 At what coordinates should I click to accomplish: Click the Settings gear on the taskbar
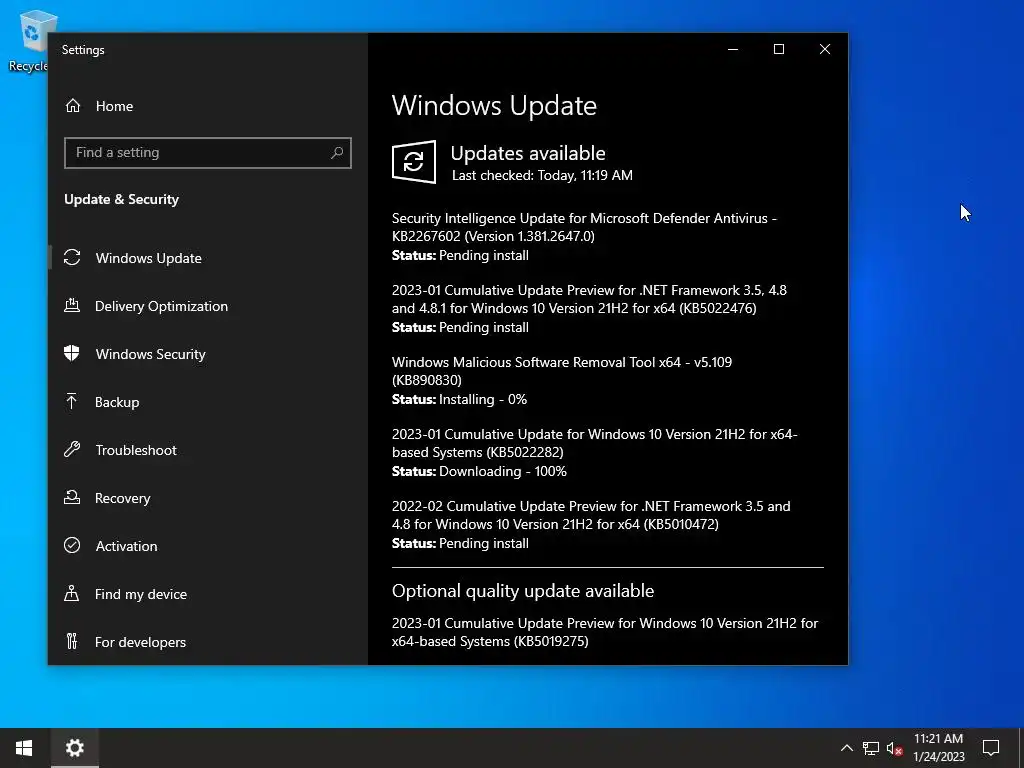coord(75,748)
